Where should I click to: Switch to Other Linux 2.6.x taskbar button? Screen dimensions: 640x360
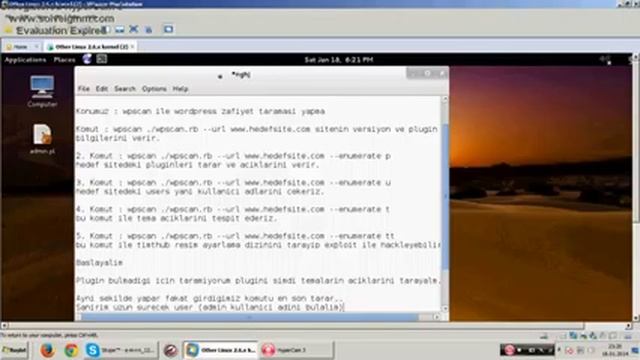click(x=220, y=350)
